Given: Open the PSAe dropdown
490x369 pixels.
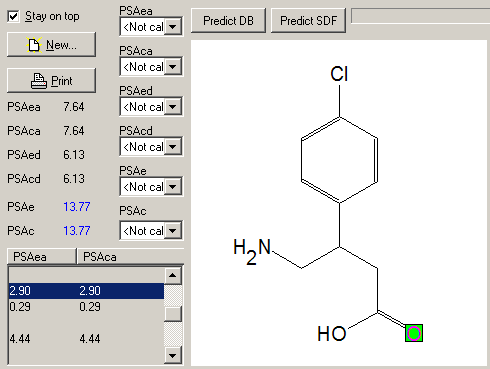Looking at the screenshot, I should (173, 186).
